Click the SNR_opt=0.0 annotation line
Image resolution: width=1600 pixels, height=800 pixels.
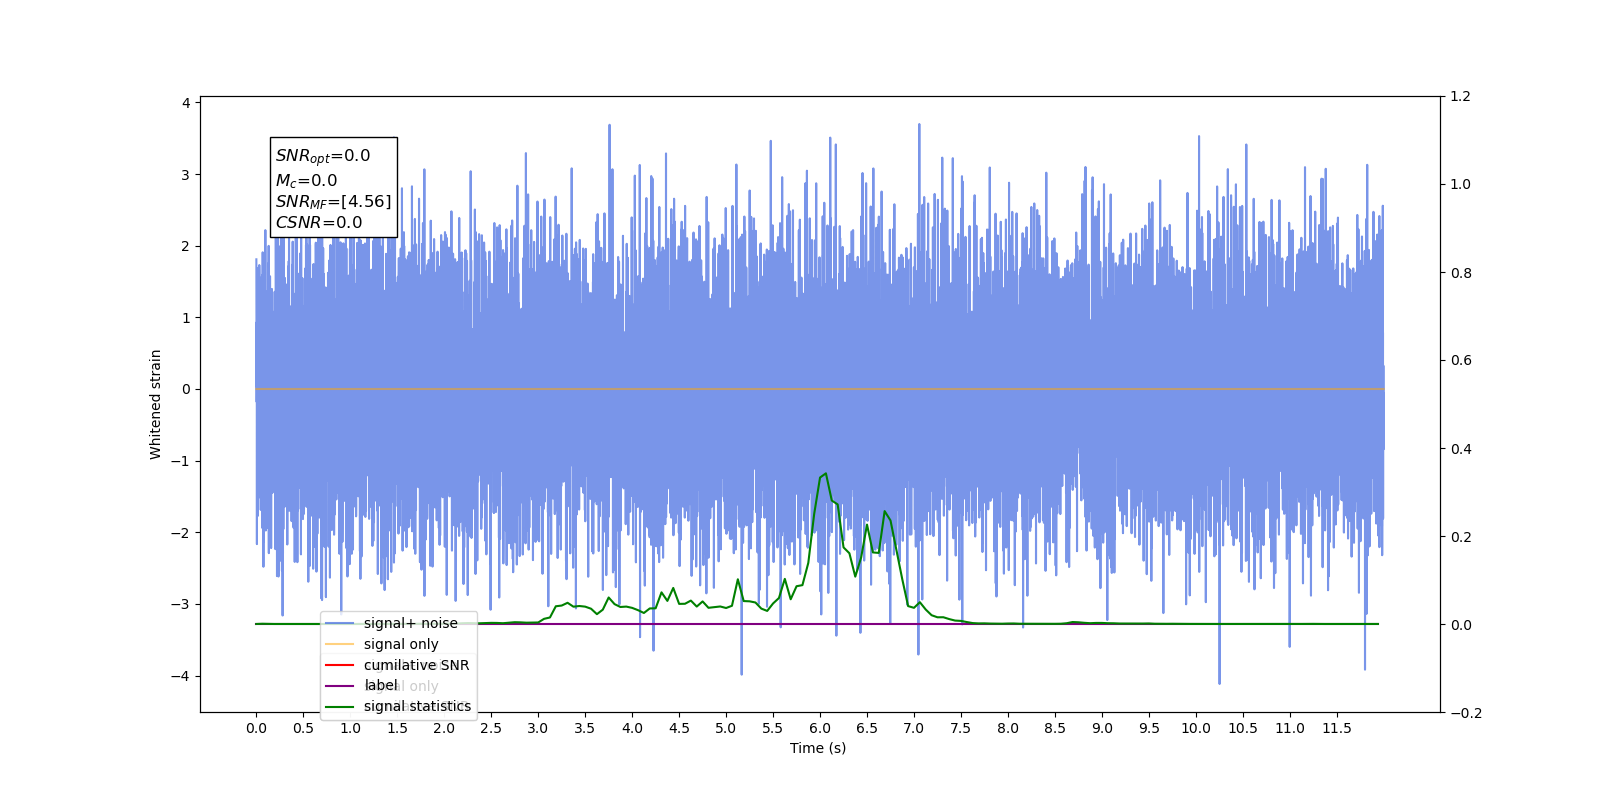pos(323,156)
